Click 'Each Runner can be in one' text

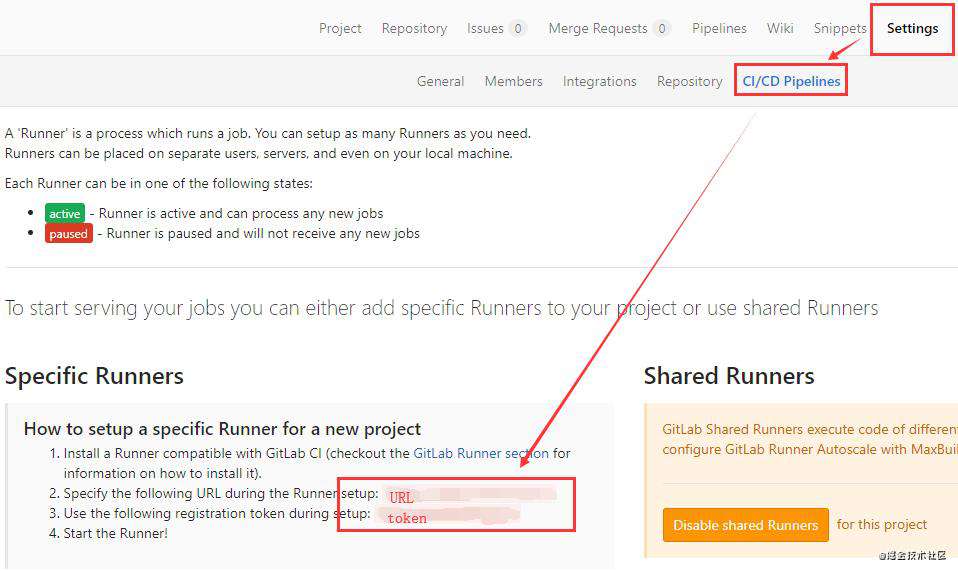click(158, 183)
